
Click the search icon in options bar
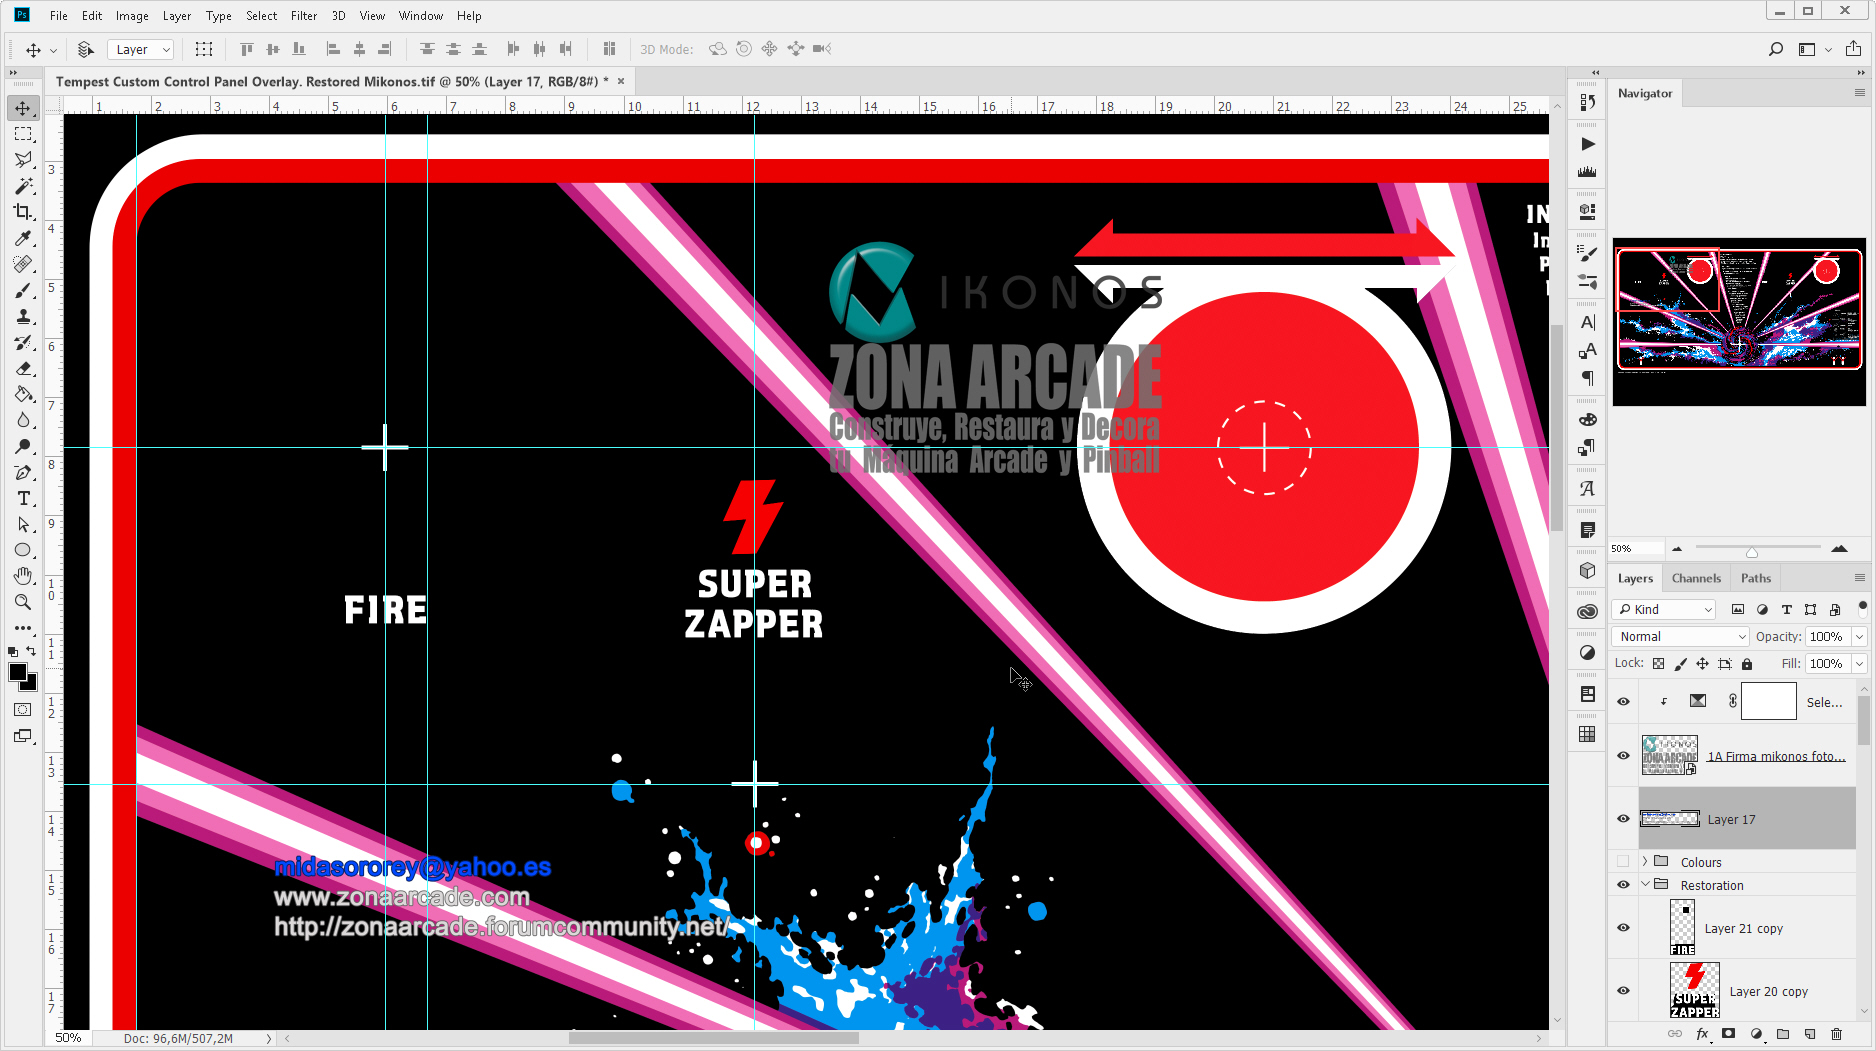1776,49
